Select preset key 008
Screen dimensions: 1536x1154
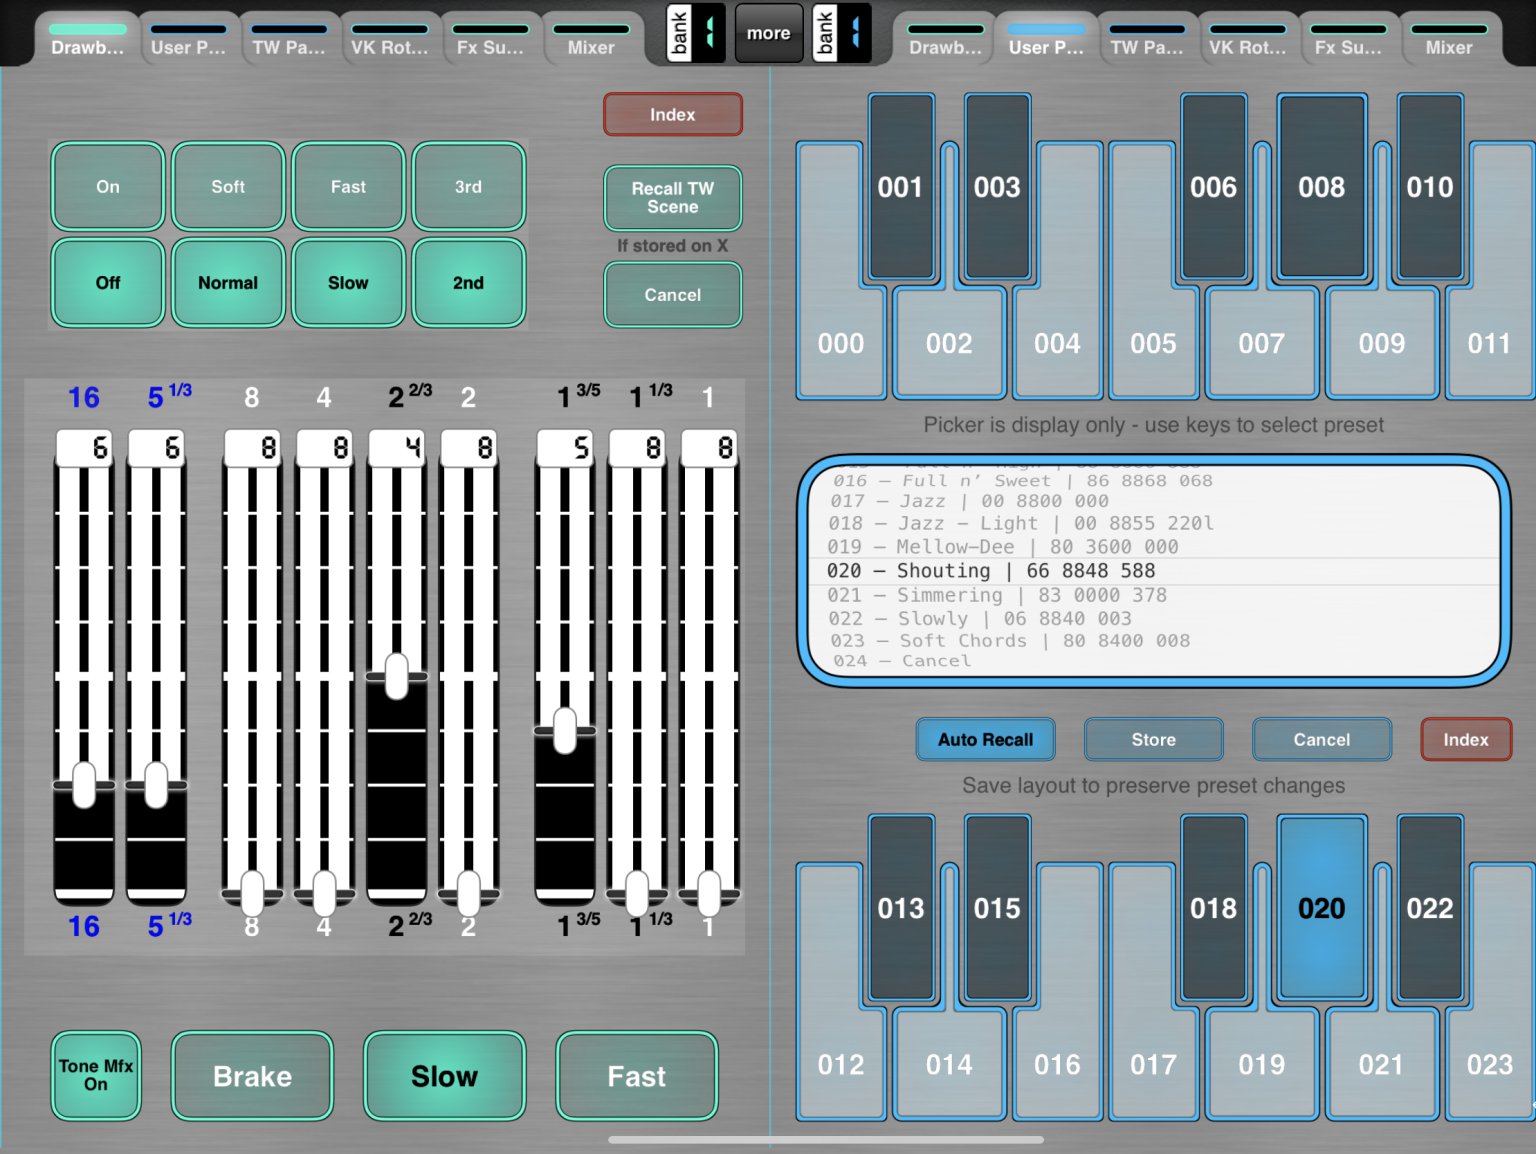click(1321, 187)
